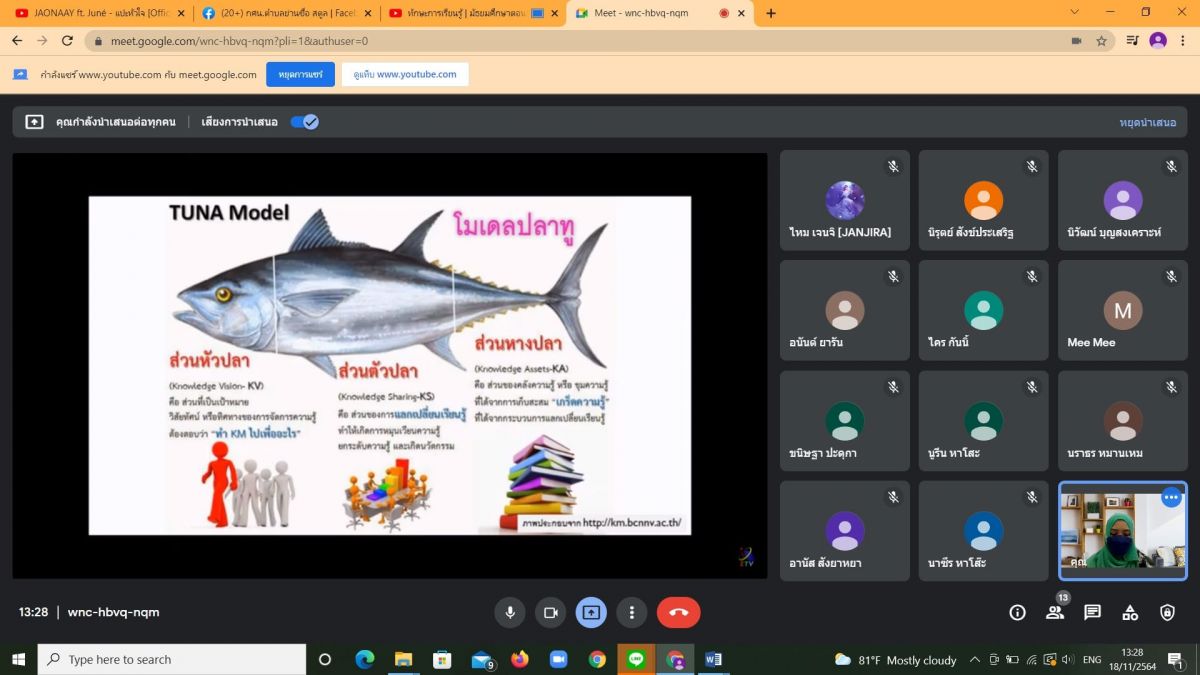1200x675 pixels.
Task: Click the view tab www.youtube.com button
Action: [405, 74]
